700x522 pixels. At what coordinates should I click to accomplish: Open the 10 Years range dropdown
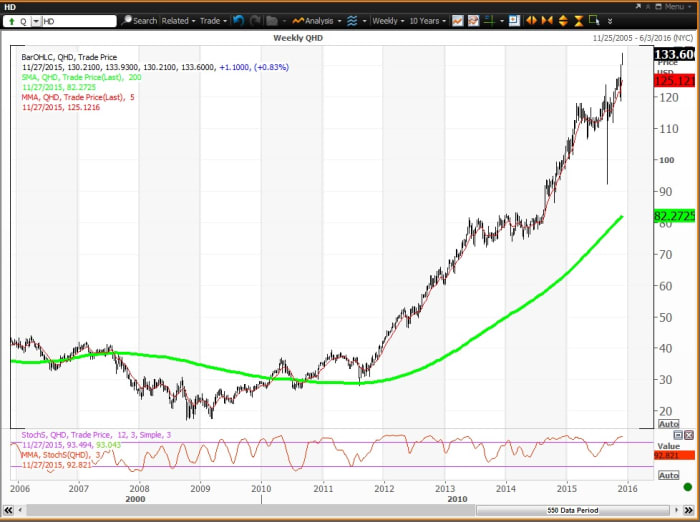point(425,20)
